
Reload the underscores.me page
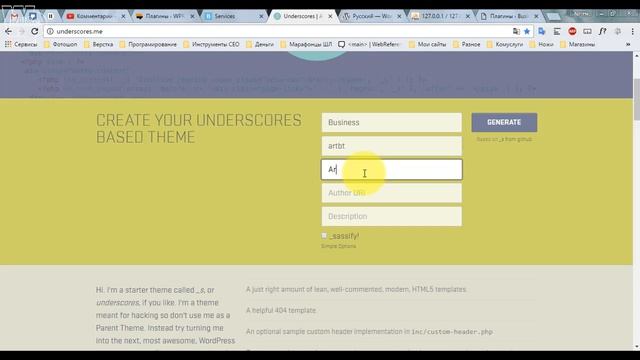pyautogui.click(x=35, y=31)
